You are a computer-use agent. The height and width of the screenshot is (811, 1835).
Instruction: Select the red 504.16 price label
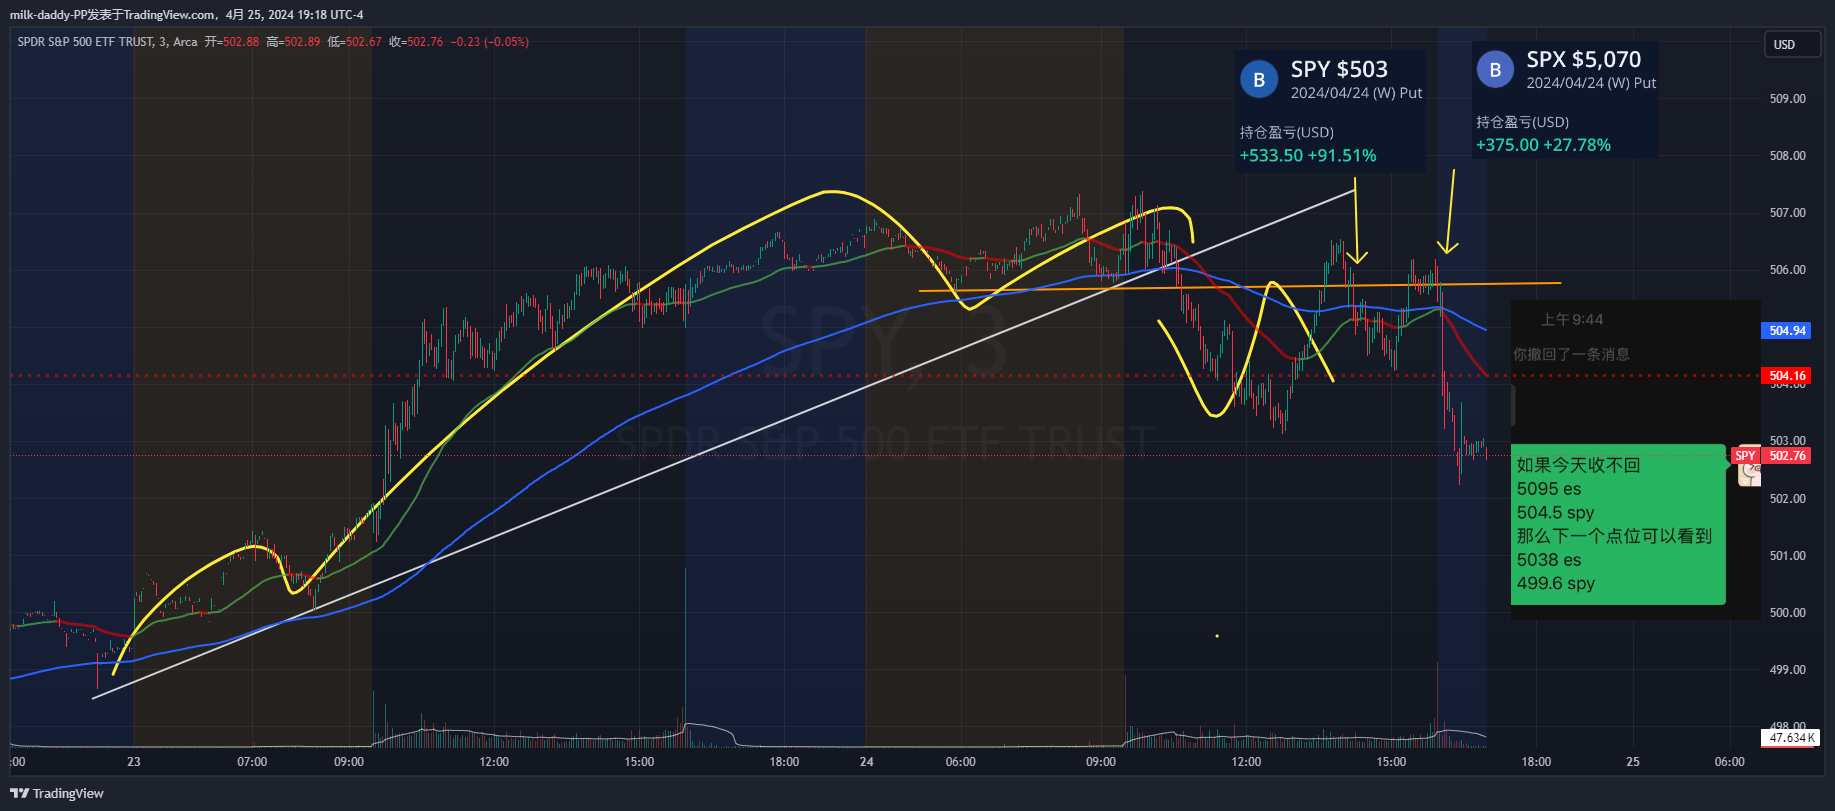1787,376
